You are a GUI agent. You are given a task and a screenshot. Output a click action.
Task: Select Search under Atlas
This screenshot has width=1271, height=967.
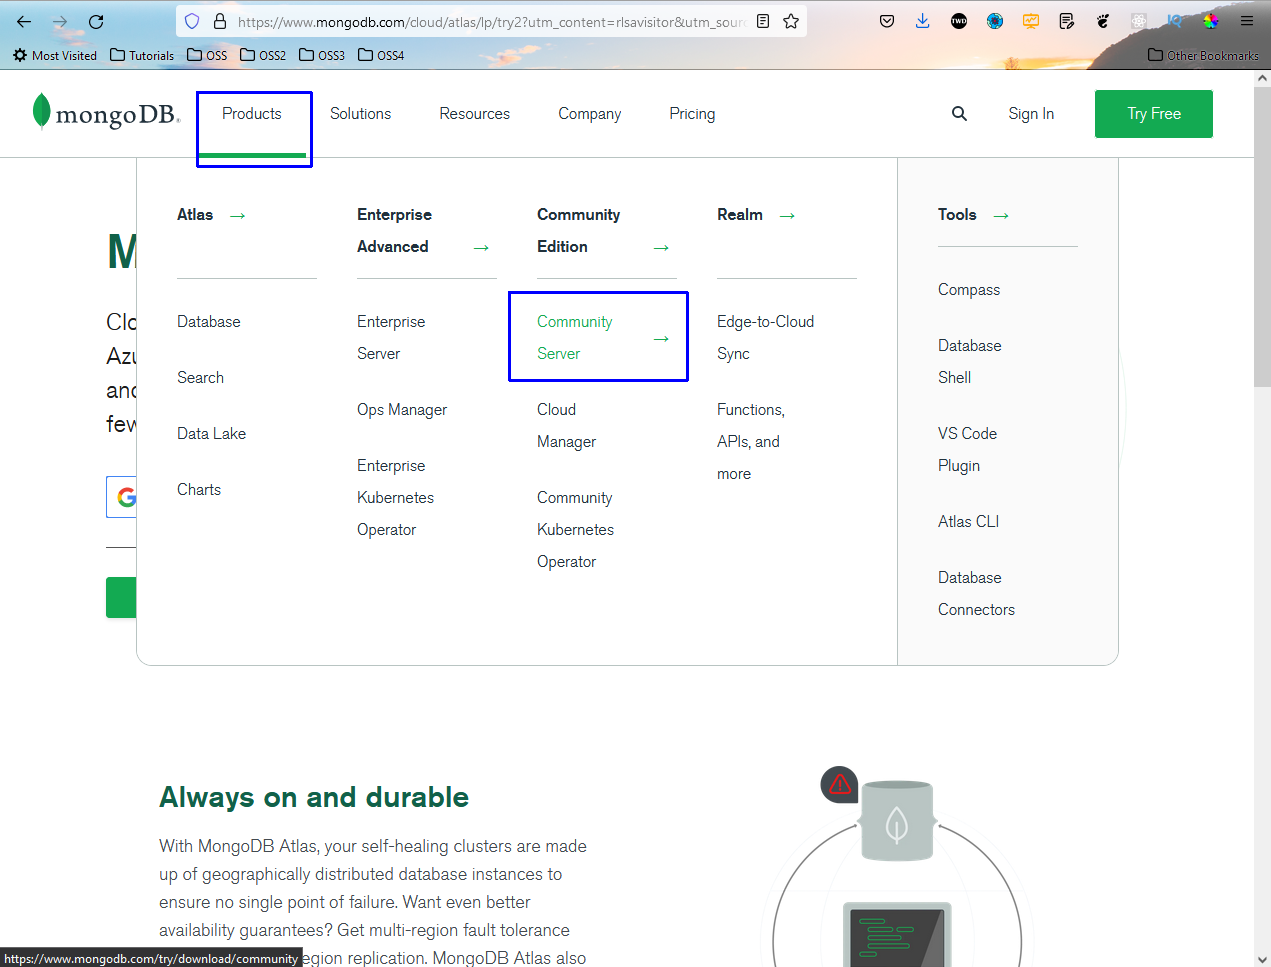tap(200, 378)
